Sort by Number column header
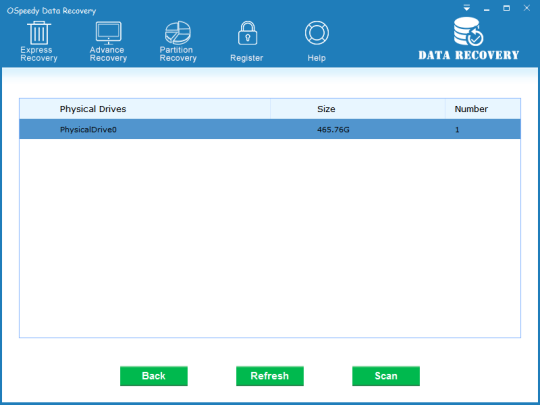540x405 pixels. (483, 109)
